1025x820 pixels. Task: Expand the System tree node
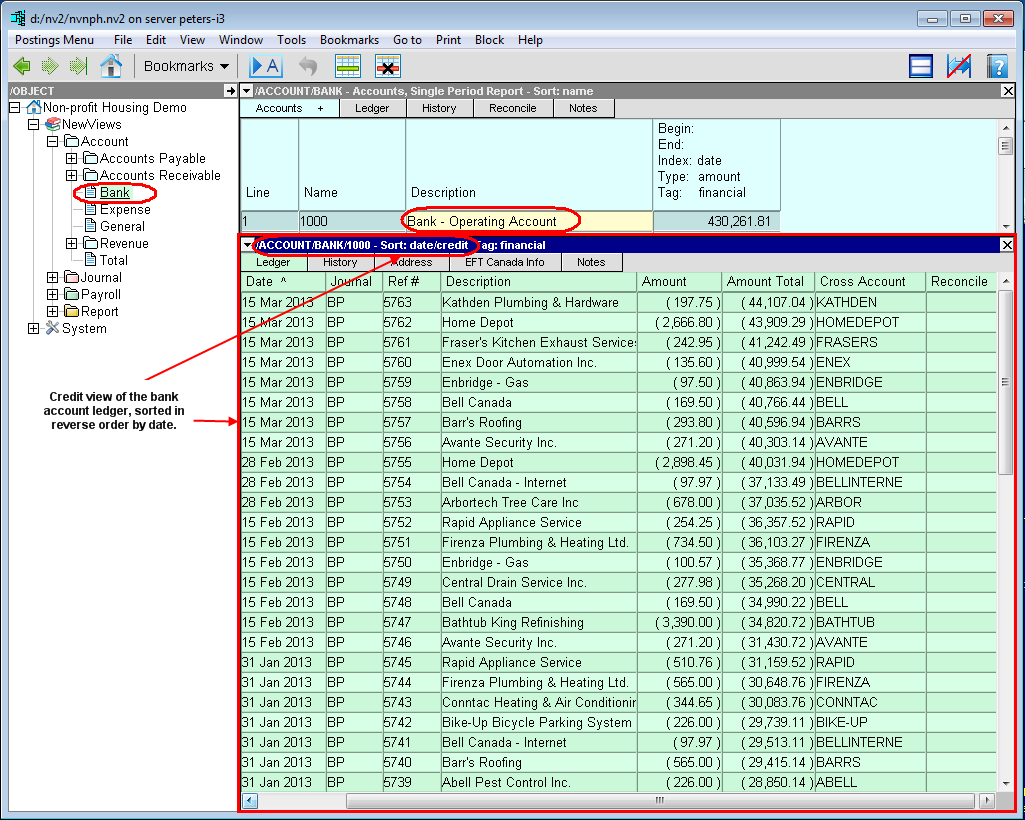34,328
